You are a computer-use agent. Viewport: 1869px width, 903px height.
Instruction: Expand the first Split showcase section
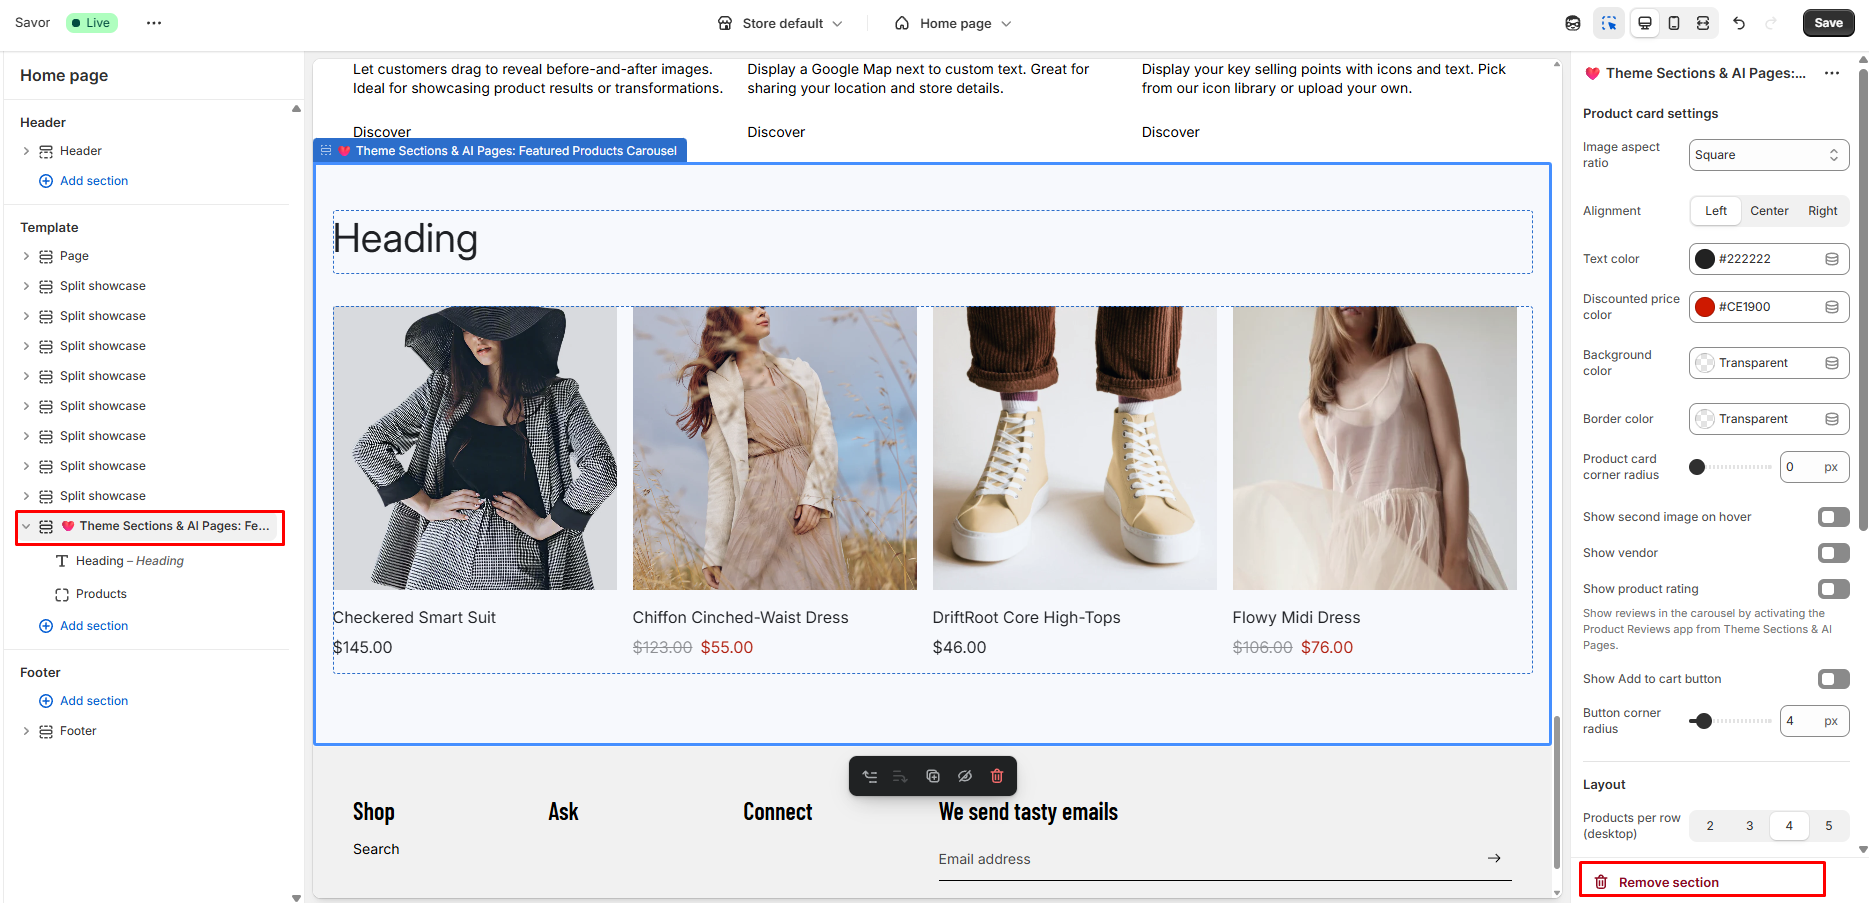(x=26, y=286)
